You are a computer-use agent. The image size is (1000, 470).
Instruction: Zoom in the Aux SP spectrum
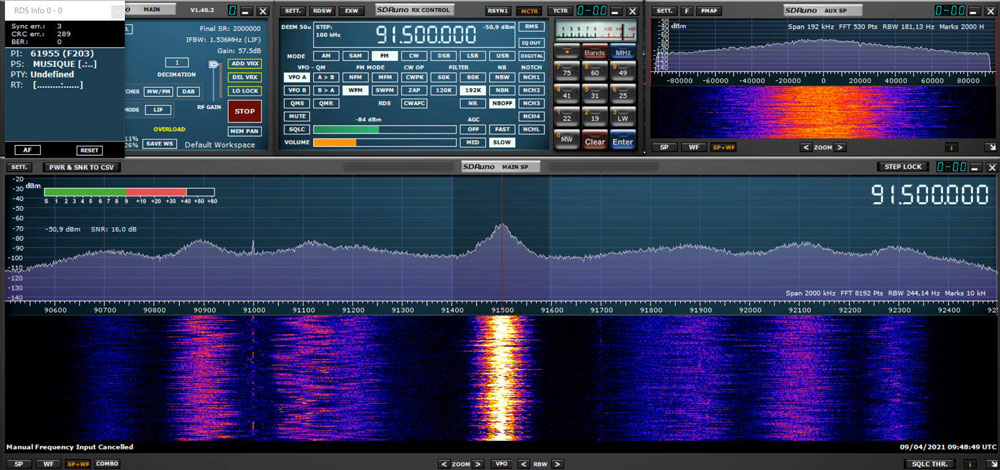[841, 147]
